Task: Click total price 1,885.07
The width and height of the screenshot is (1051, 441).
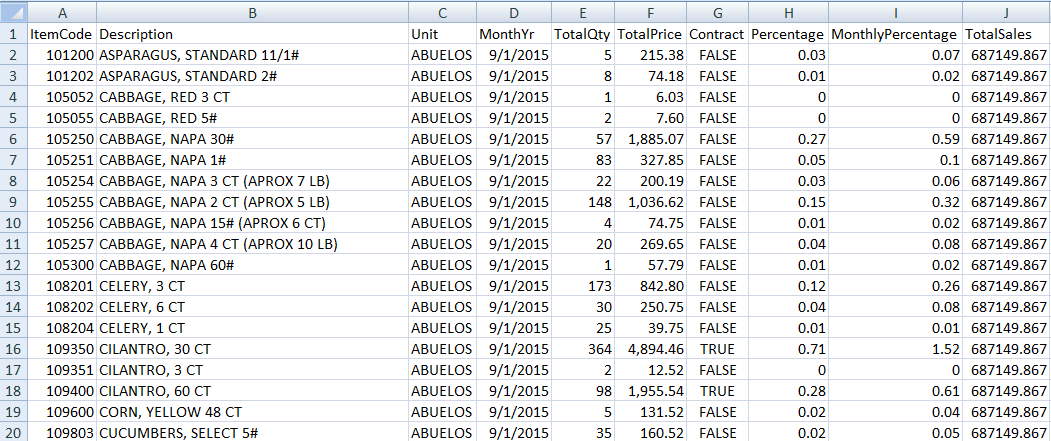Action: pos(651,139)
